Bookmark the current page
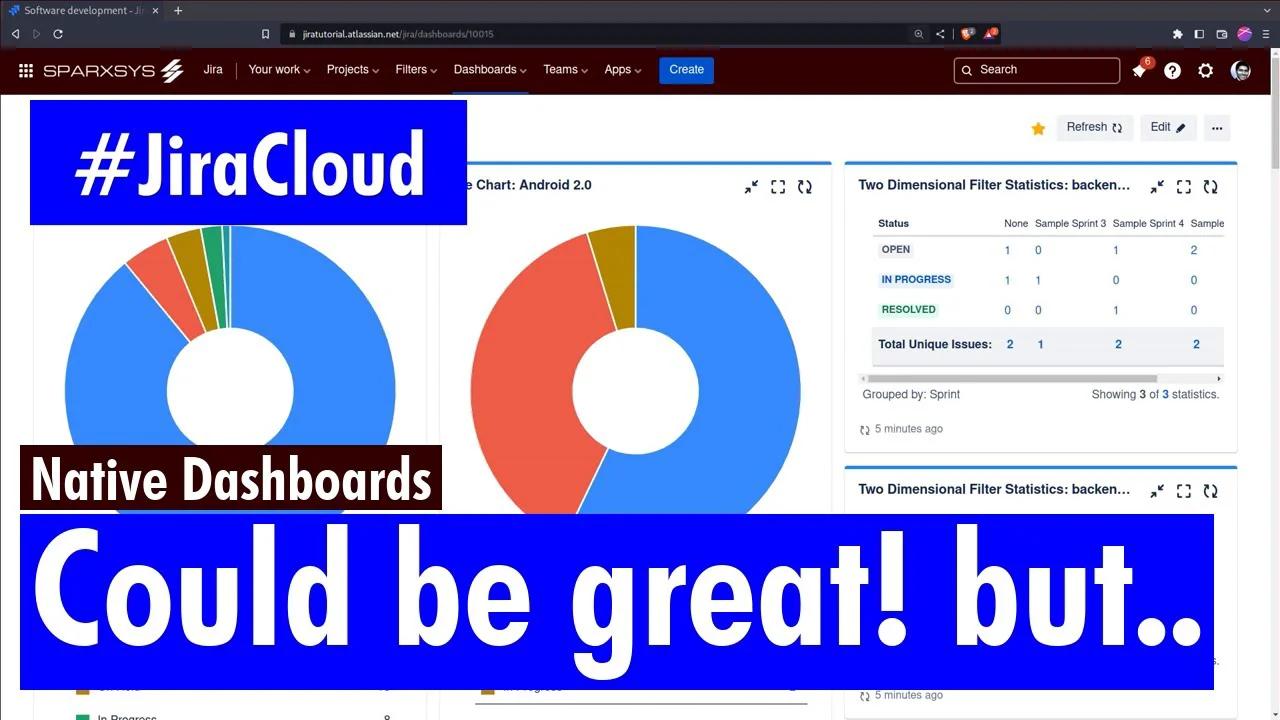Viewport: 1280px width, 720px height. (x=265, y=34)
